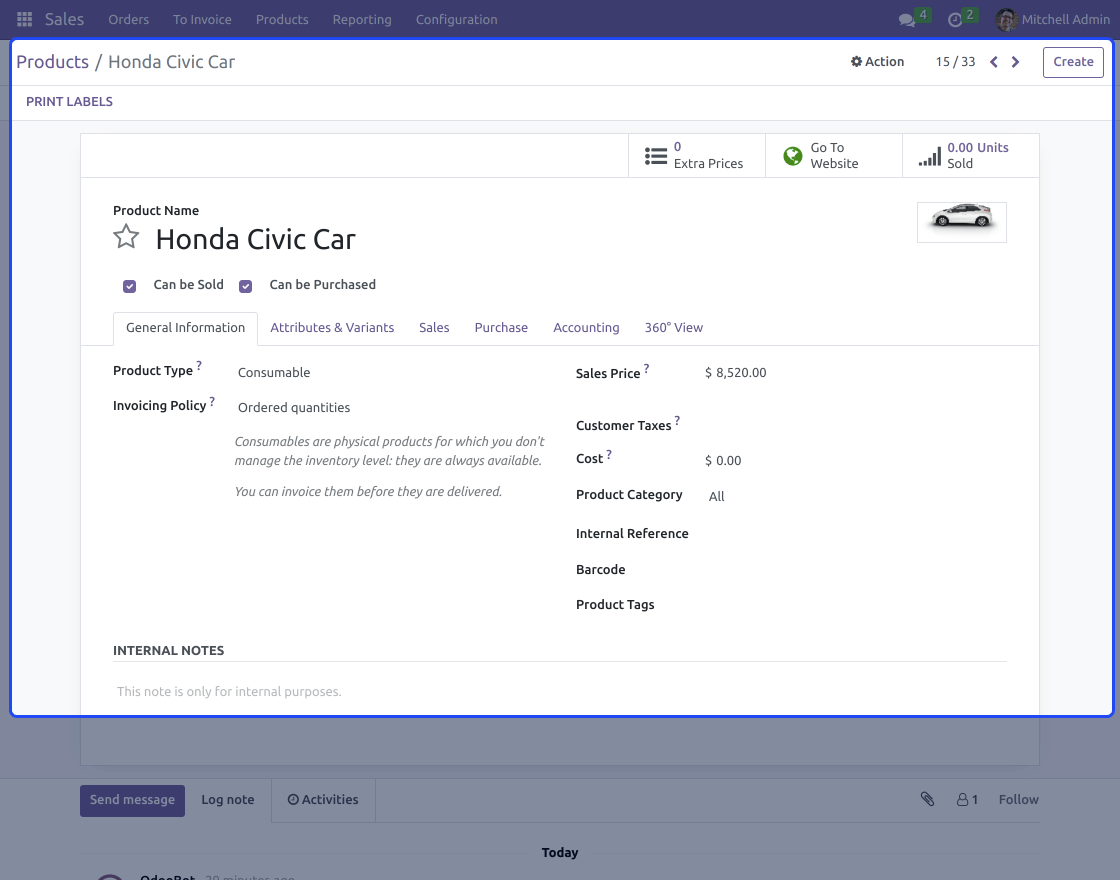The height and width of the screenshot is (880, 1120).
Task: Click Customer Taxes help question mark
Action: (x=677, y=421)
